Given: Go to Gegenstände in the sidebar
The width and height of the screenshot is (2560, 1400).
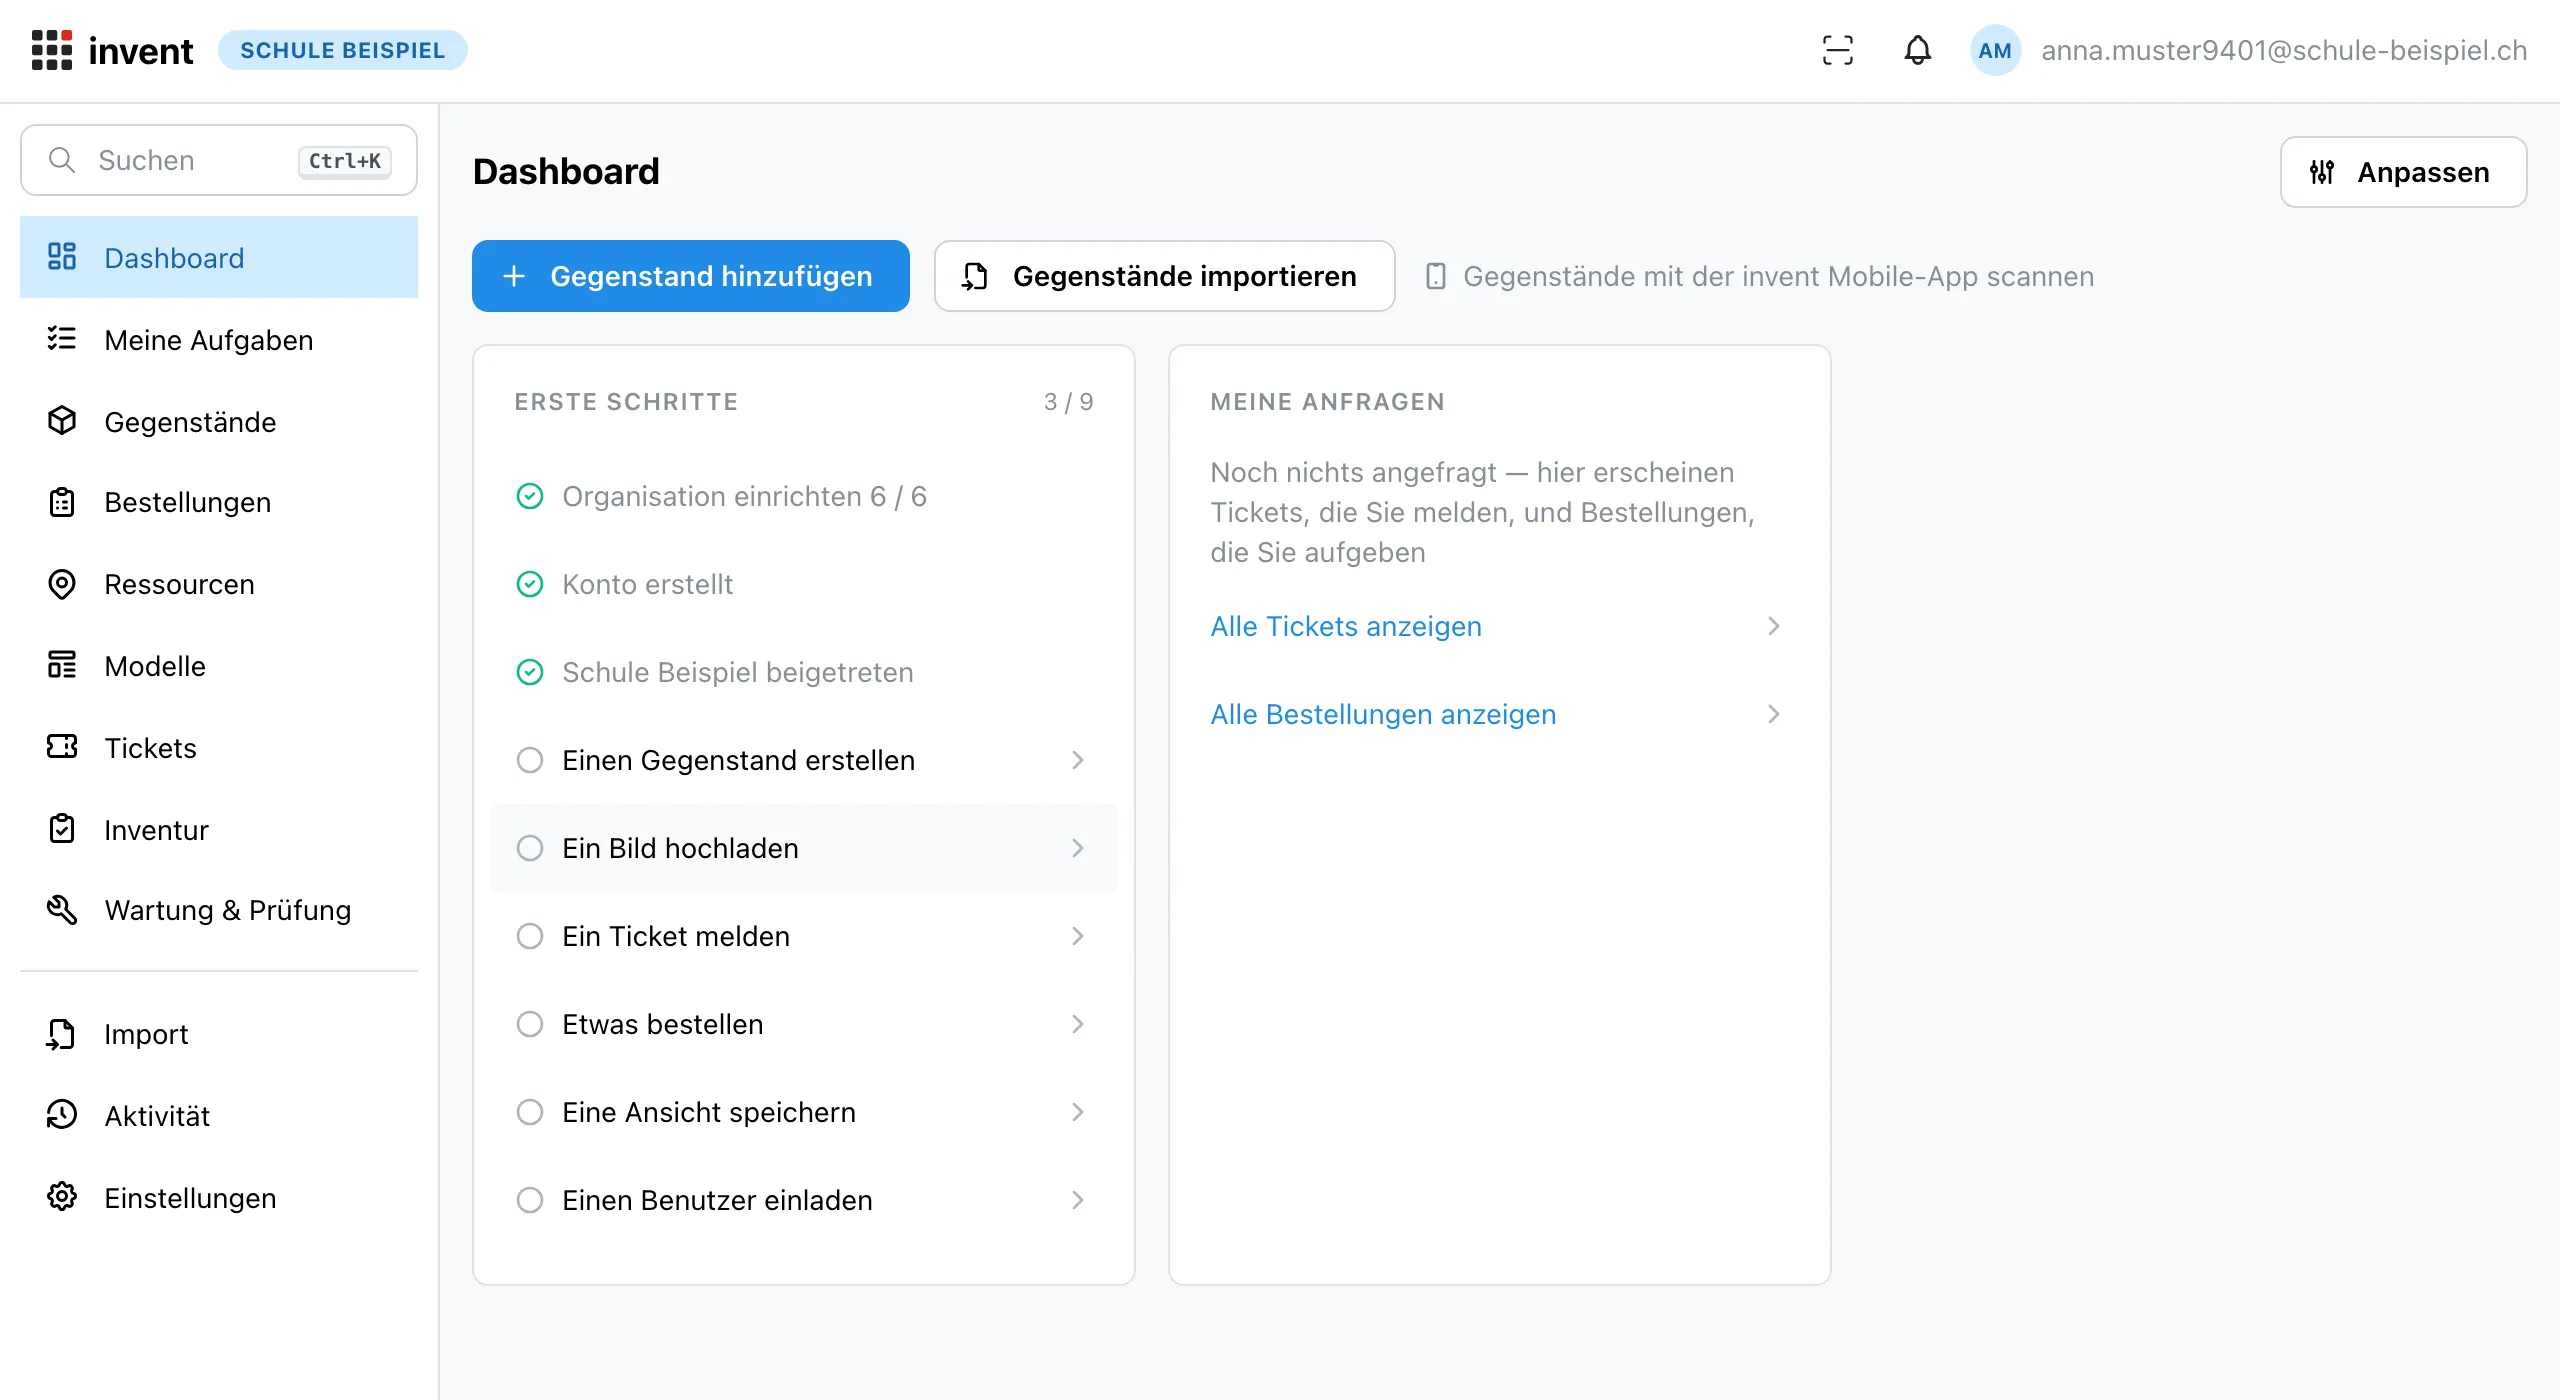Looking at the screenshot, I should pos(219,421).
